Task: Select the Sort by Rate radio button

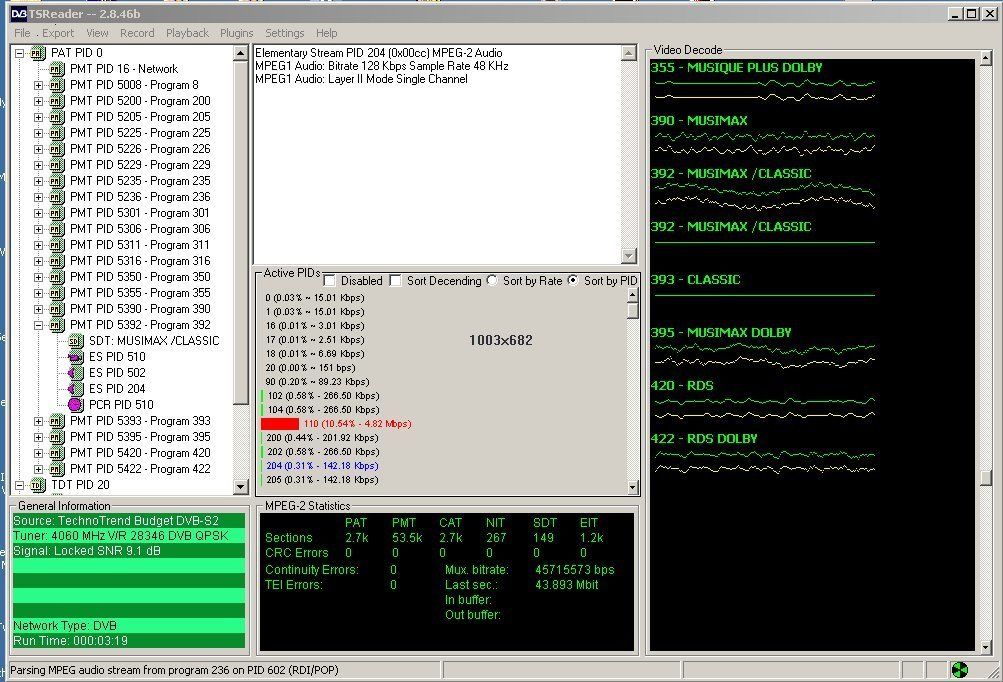Action: pos(492,280)
